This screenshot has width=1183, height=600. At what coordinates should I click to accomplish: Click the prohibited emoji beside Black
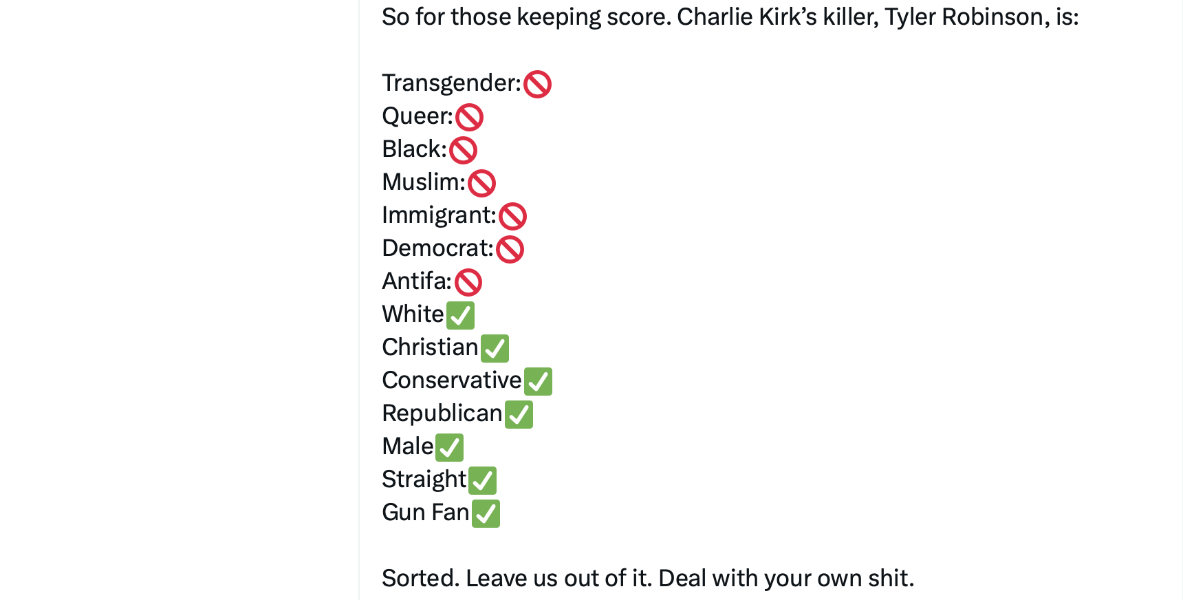pos(463,150)
